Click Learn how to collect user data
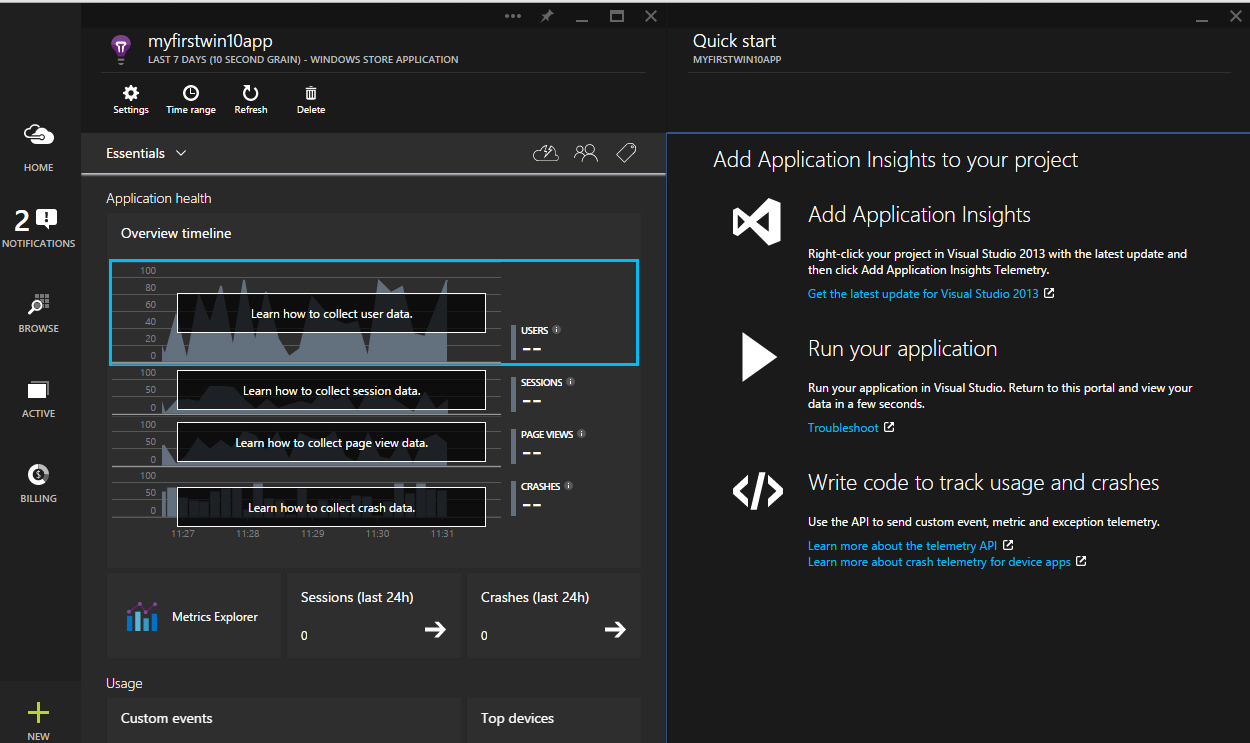 pyautogui.click(x=331, y=313)
